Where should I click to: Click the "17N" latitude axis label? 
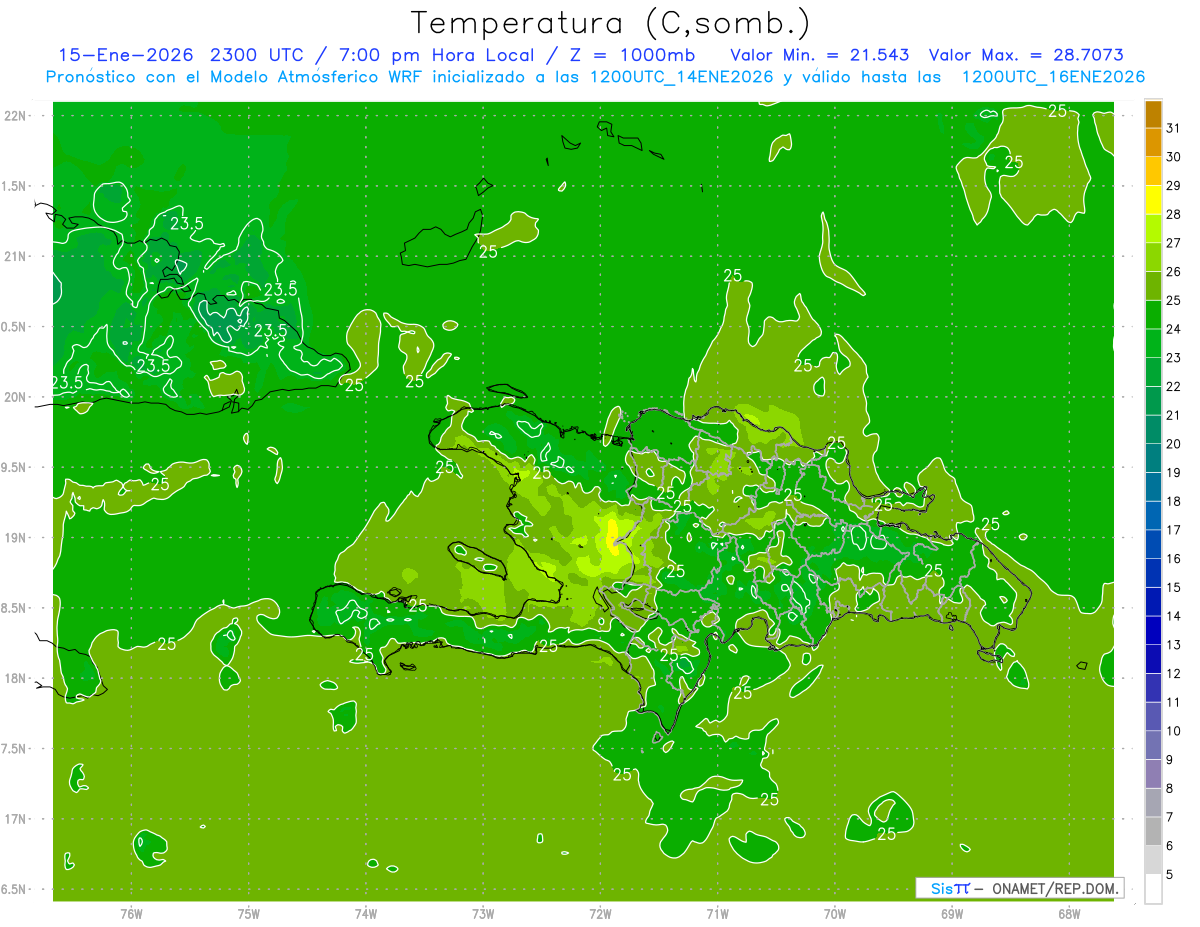click(x=16, y=819)
